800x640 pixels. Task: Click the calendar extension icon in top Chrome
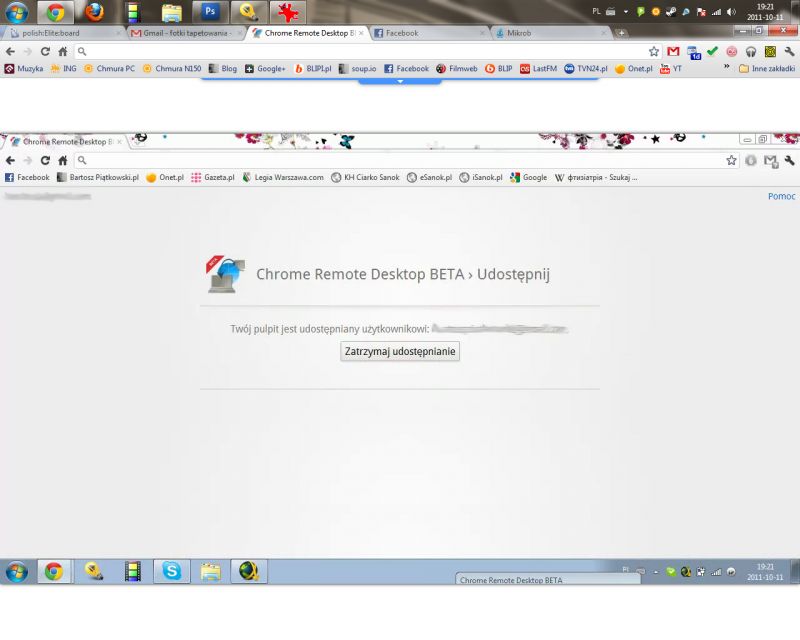point(694,52)
